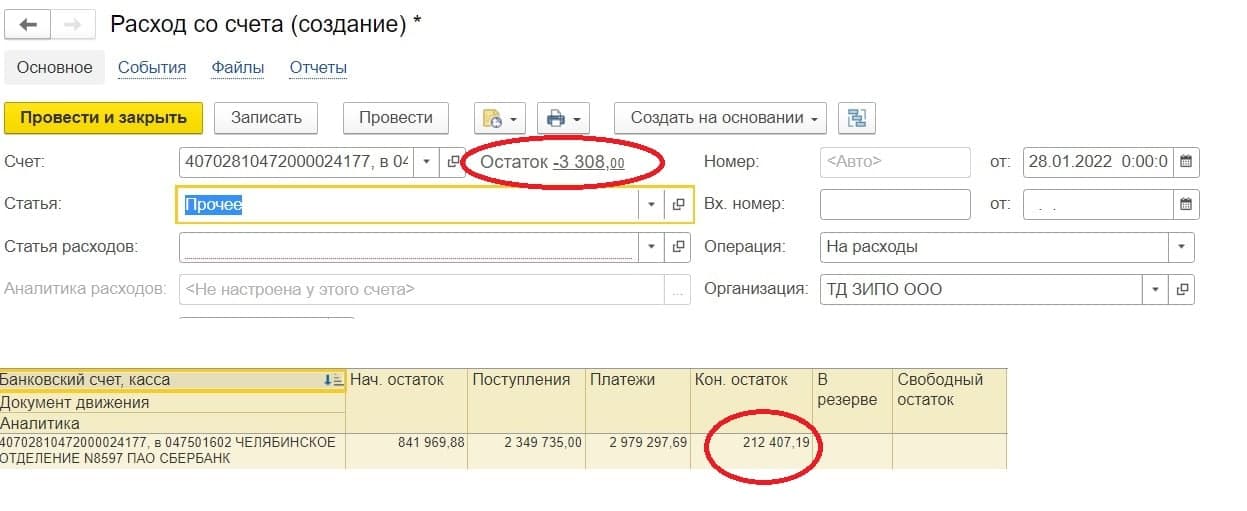Click the Провести и закрыть button
Viewport: 1247px width, 511px height.
[104, 118]
